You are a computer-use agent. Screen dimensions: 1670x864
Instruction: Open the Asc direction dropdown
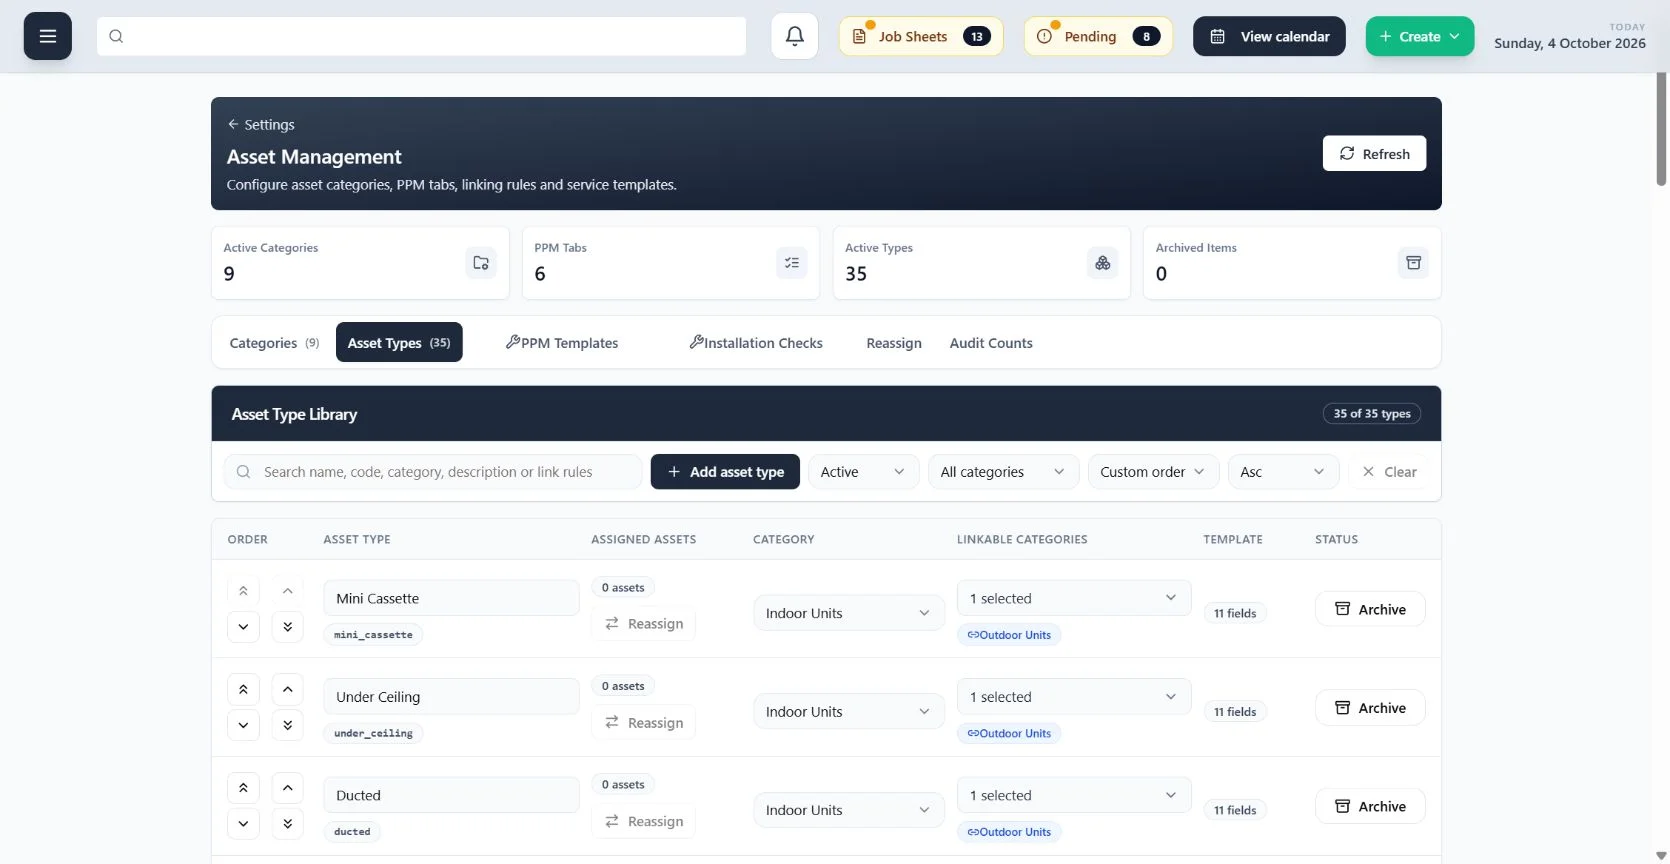coord(1283,472)
